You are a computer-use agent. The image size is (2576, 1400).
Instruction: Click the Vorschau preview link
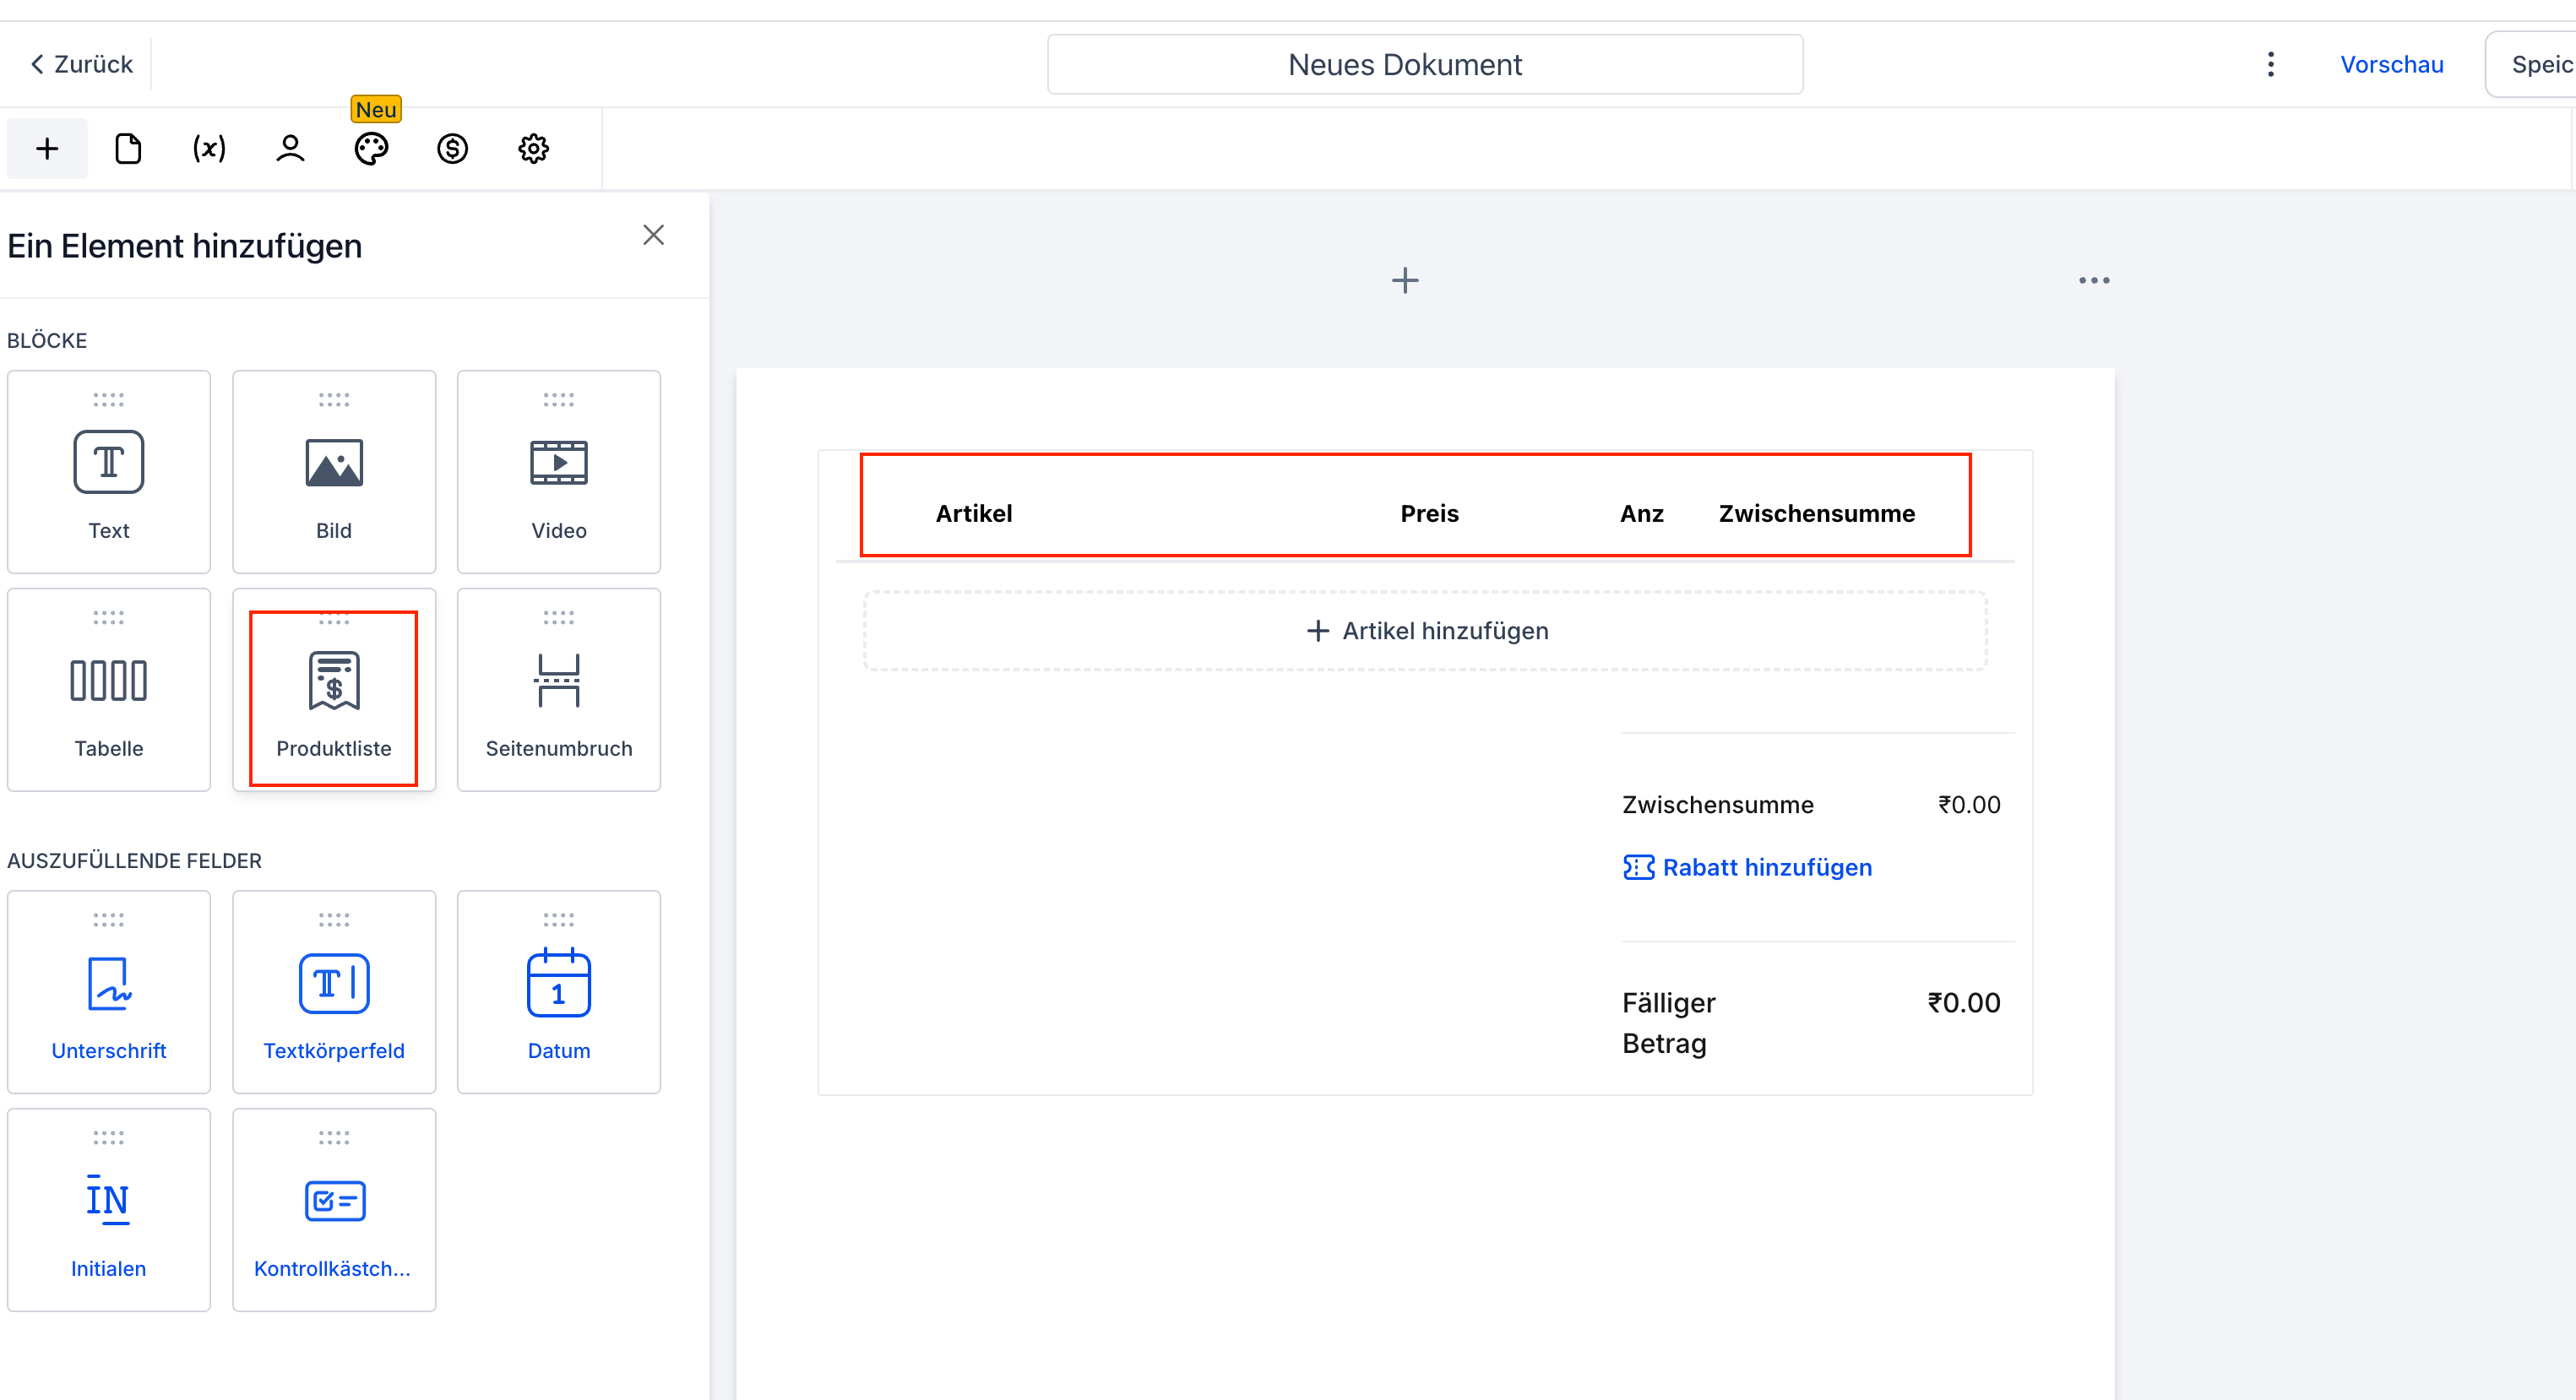tap(2391, 64)
